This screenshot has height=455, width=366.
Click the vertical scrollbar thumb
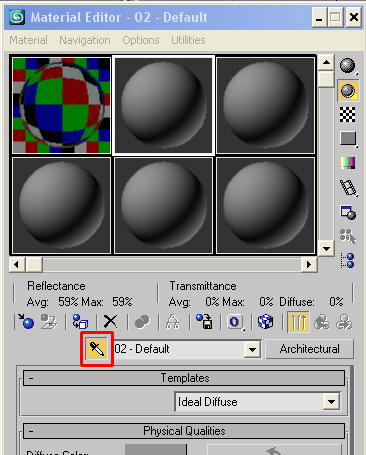[x=326, y=79]
